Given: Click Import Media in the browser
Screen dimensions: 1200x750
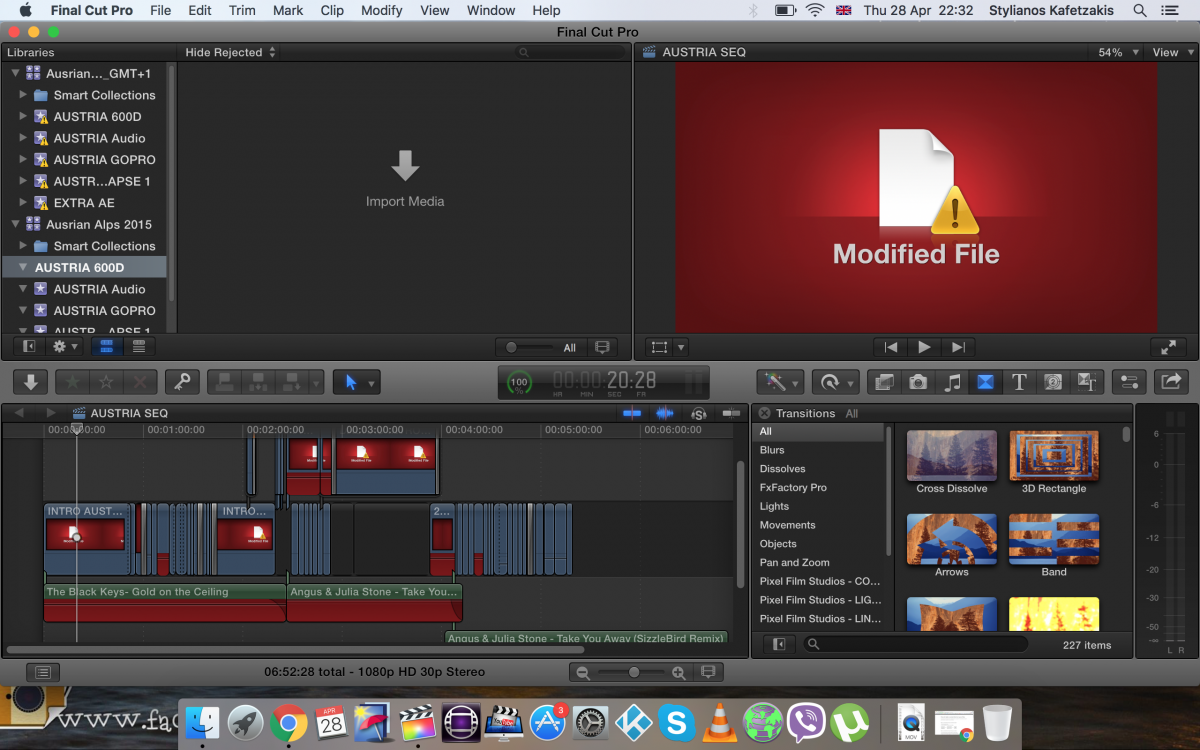Looking at the screenshot, I should pyautogui.click(x=405, y=180).
